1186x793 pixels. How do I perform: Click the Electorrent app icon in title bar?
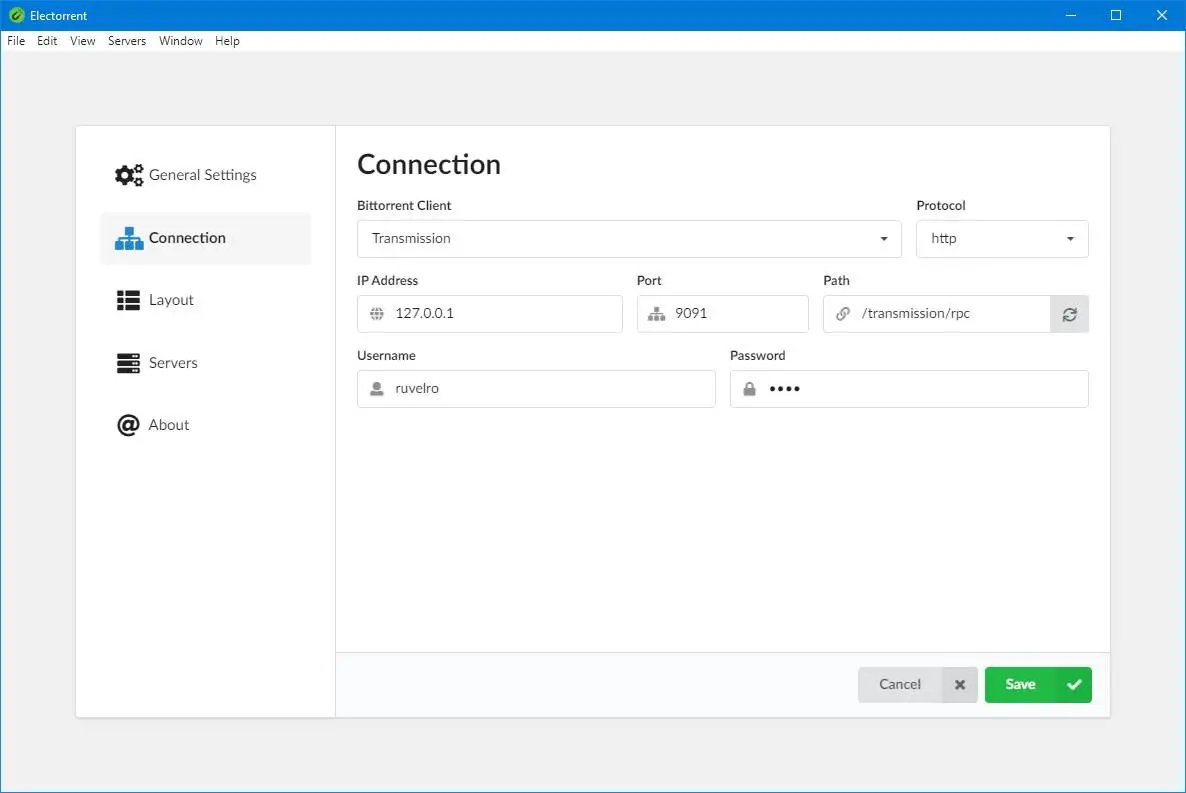[x=17, y=15]
